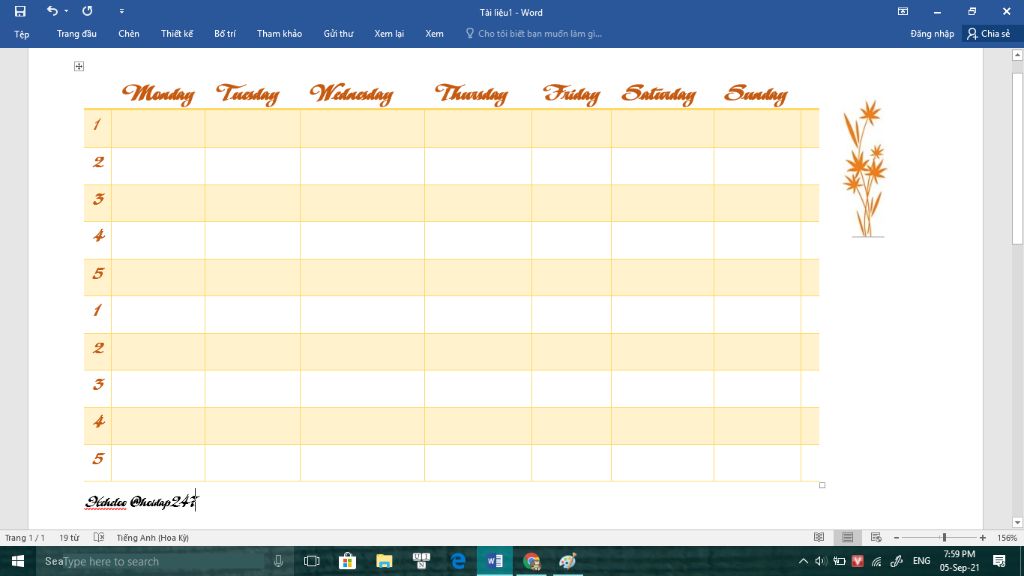
Task: Open the Wi-Fi network tray icon
Action: tap(876, 561)
